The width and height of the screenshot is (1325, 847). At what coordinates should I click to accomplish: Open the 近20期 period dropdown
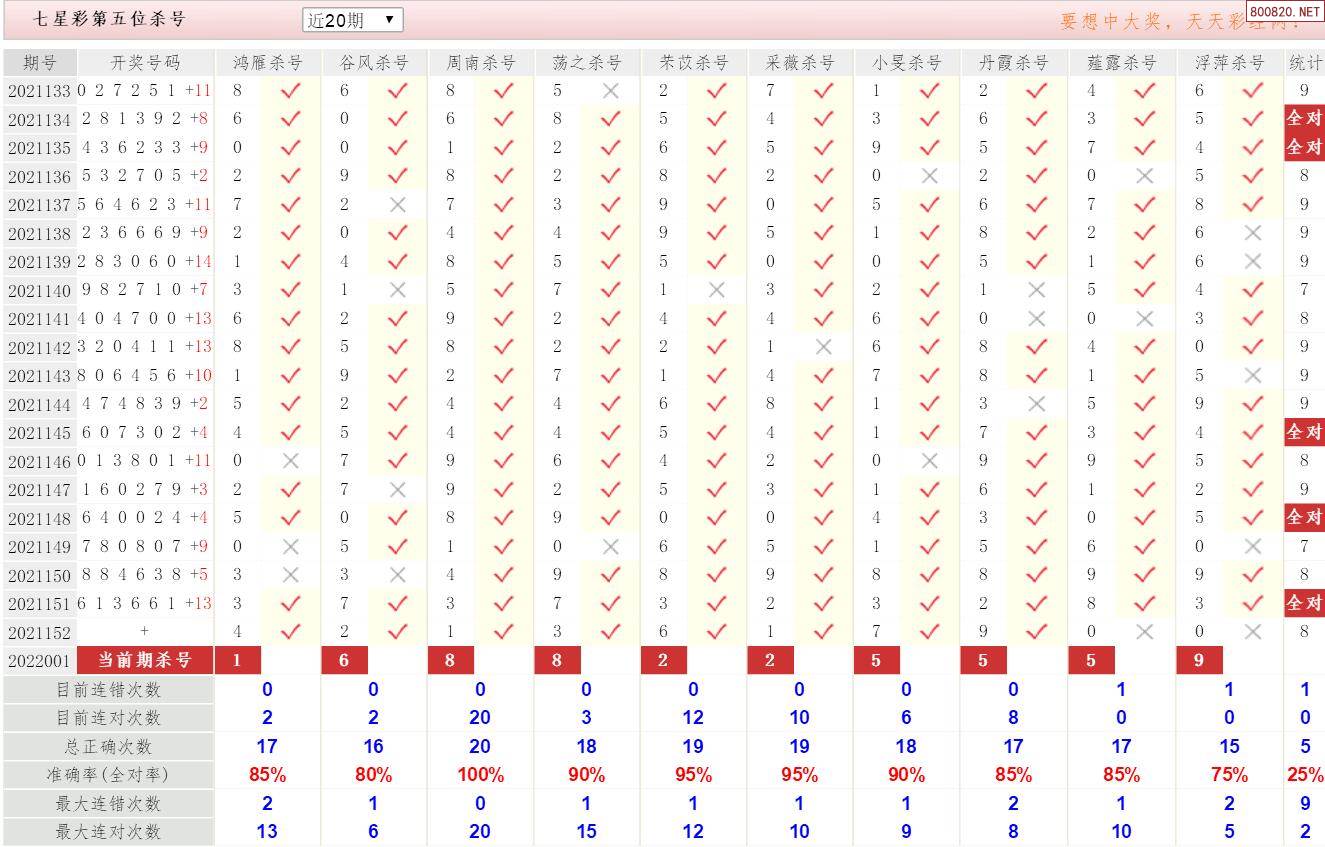pyautogui.click(x=353, y=20)
